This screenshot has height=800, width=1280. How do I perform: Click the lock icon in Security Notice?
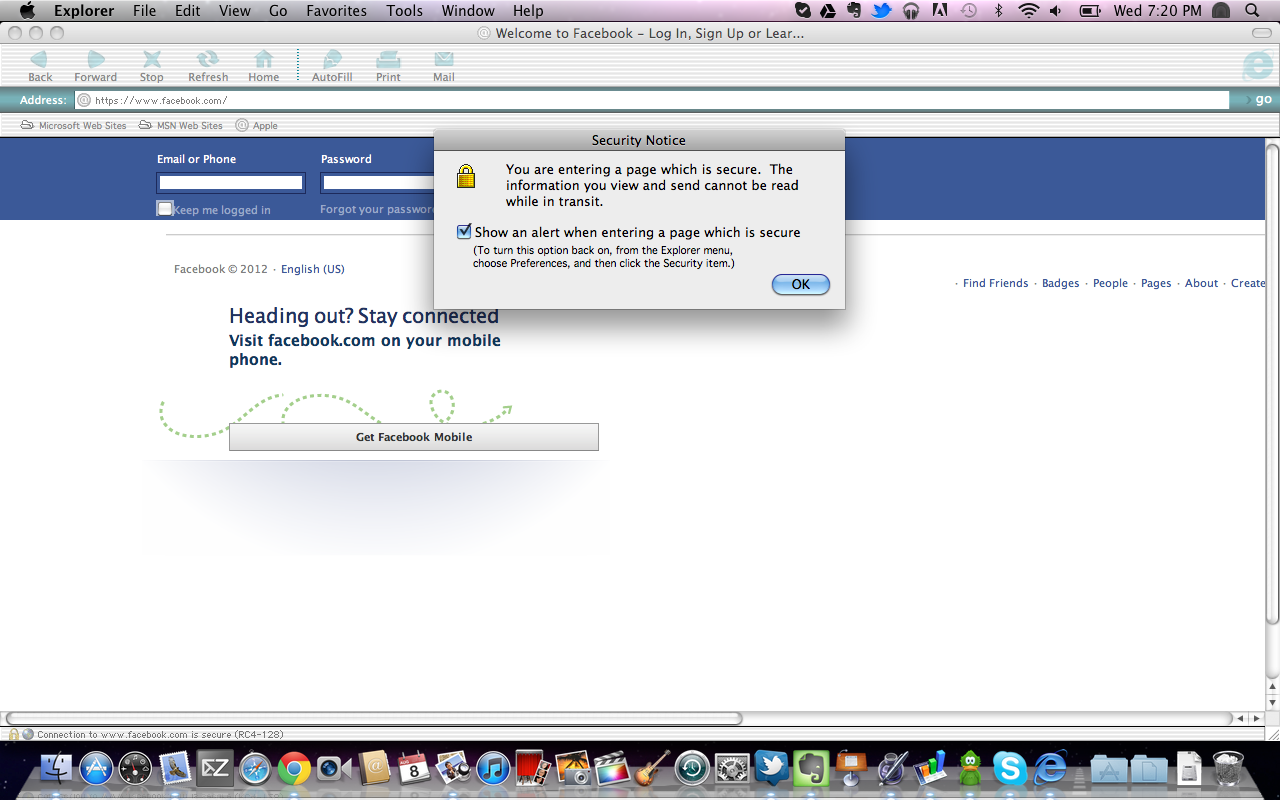pos(466,177)
